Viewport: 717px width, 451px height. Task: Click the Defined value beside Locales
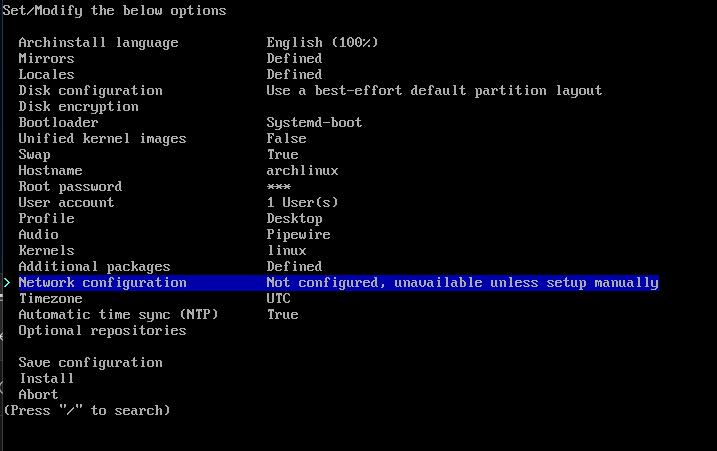tap(294, 75)
